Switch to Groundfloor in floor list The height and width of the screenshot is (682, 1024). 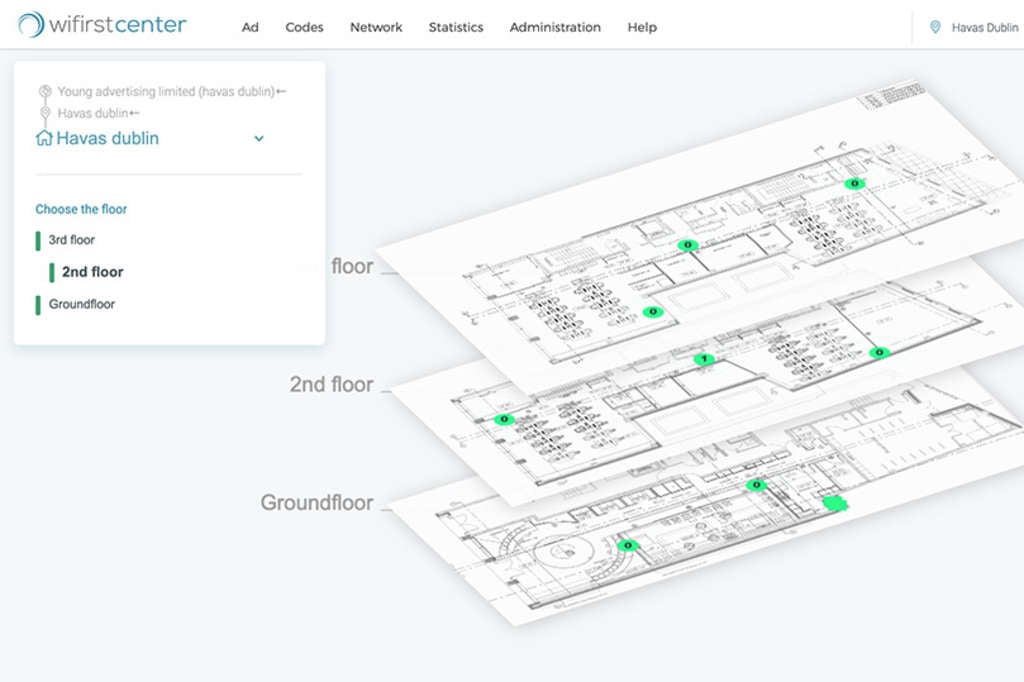(x=82, y=304)
